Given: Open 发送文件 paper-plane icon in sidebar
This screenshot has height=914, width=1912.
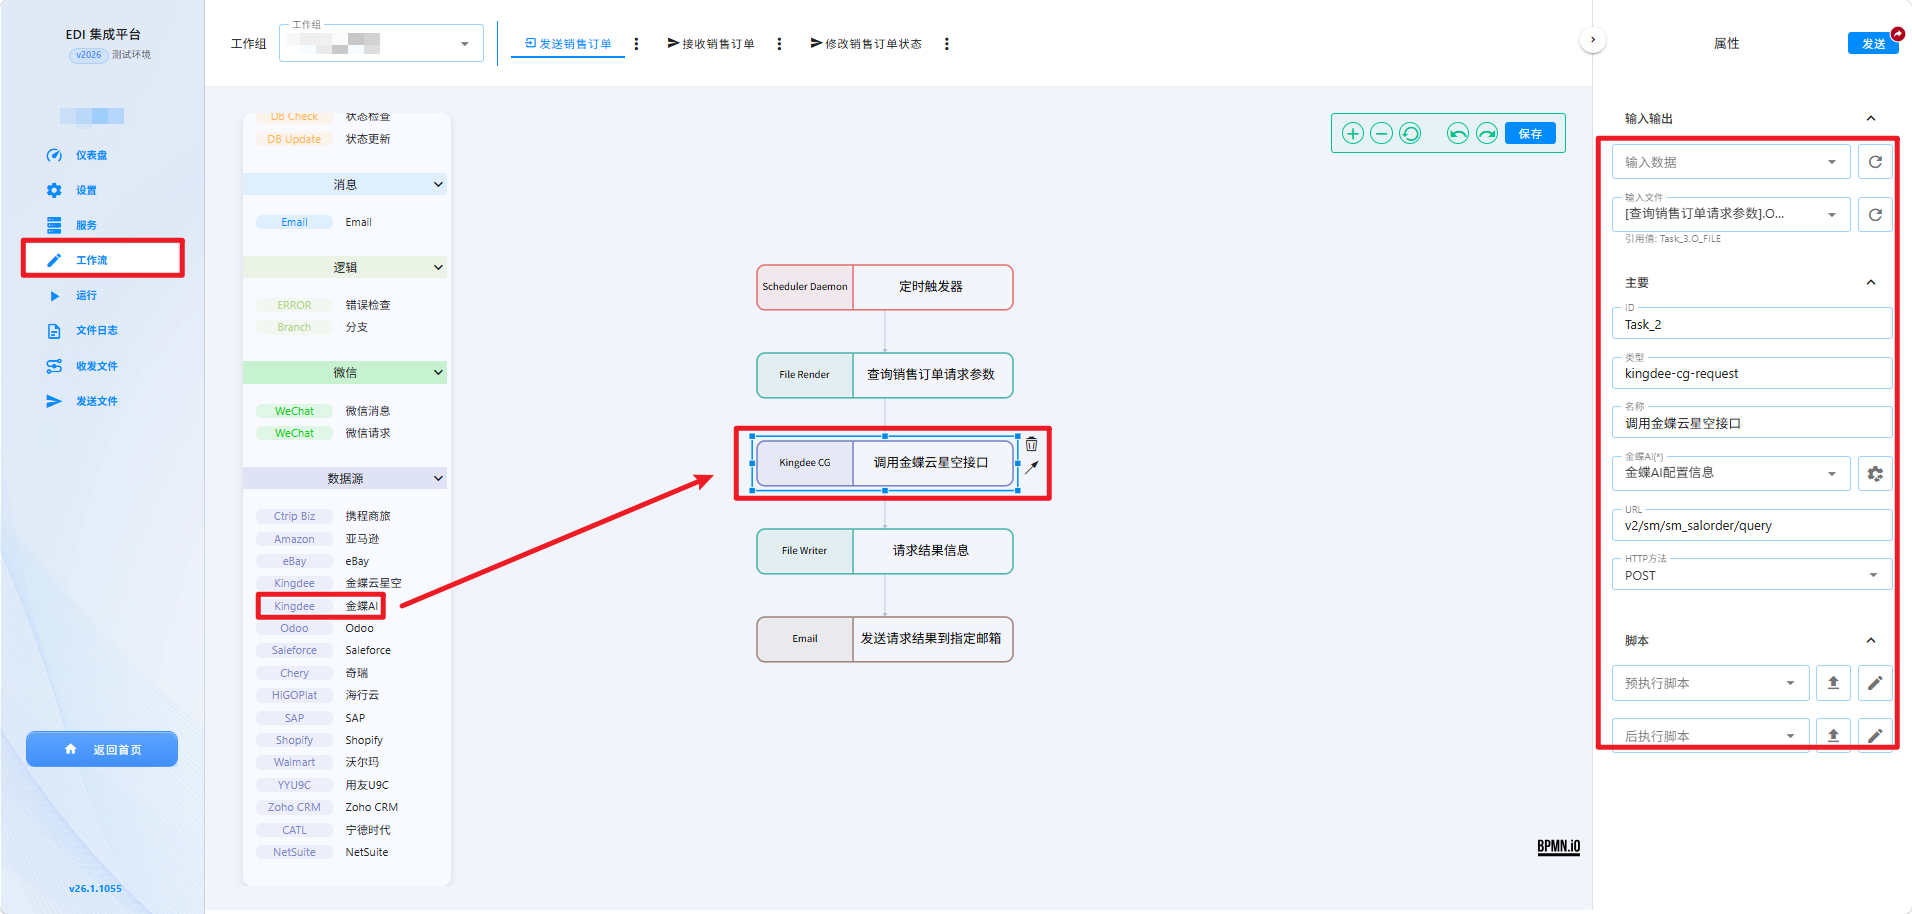Looking at the screenshot, I should (54, 401).
